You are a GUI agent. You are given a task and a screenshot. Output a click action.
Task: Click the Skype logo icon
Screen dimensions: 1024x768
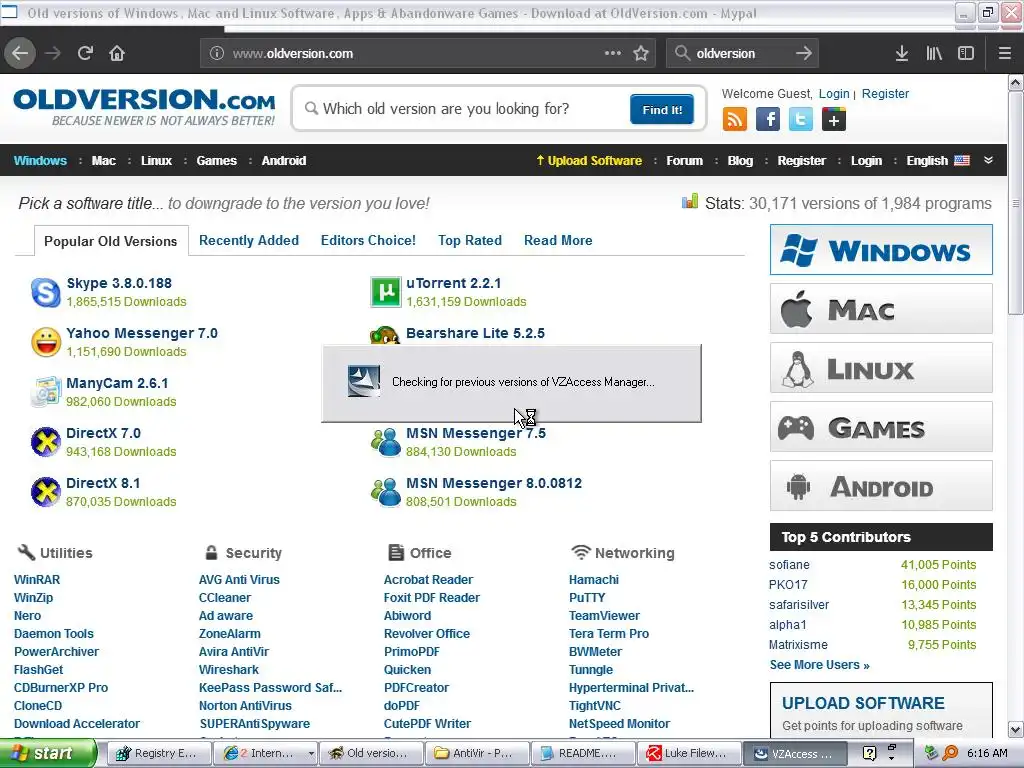pos(46,292)
